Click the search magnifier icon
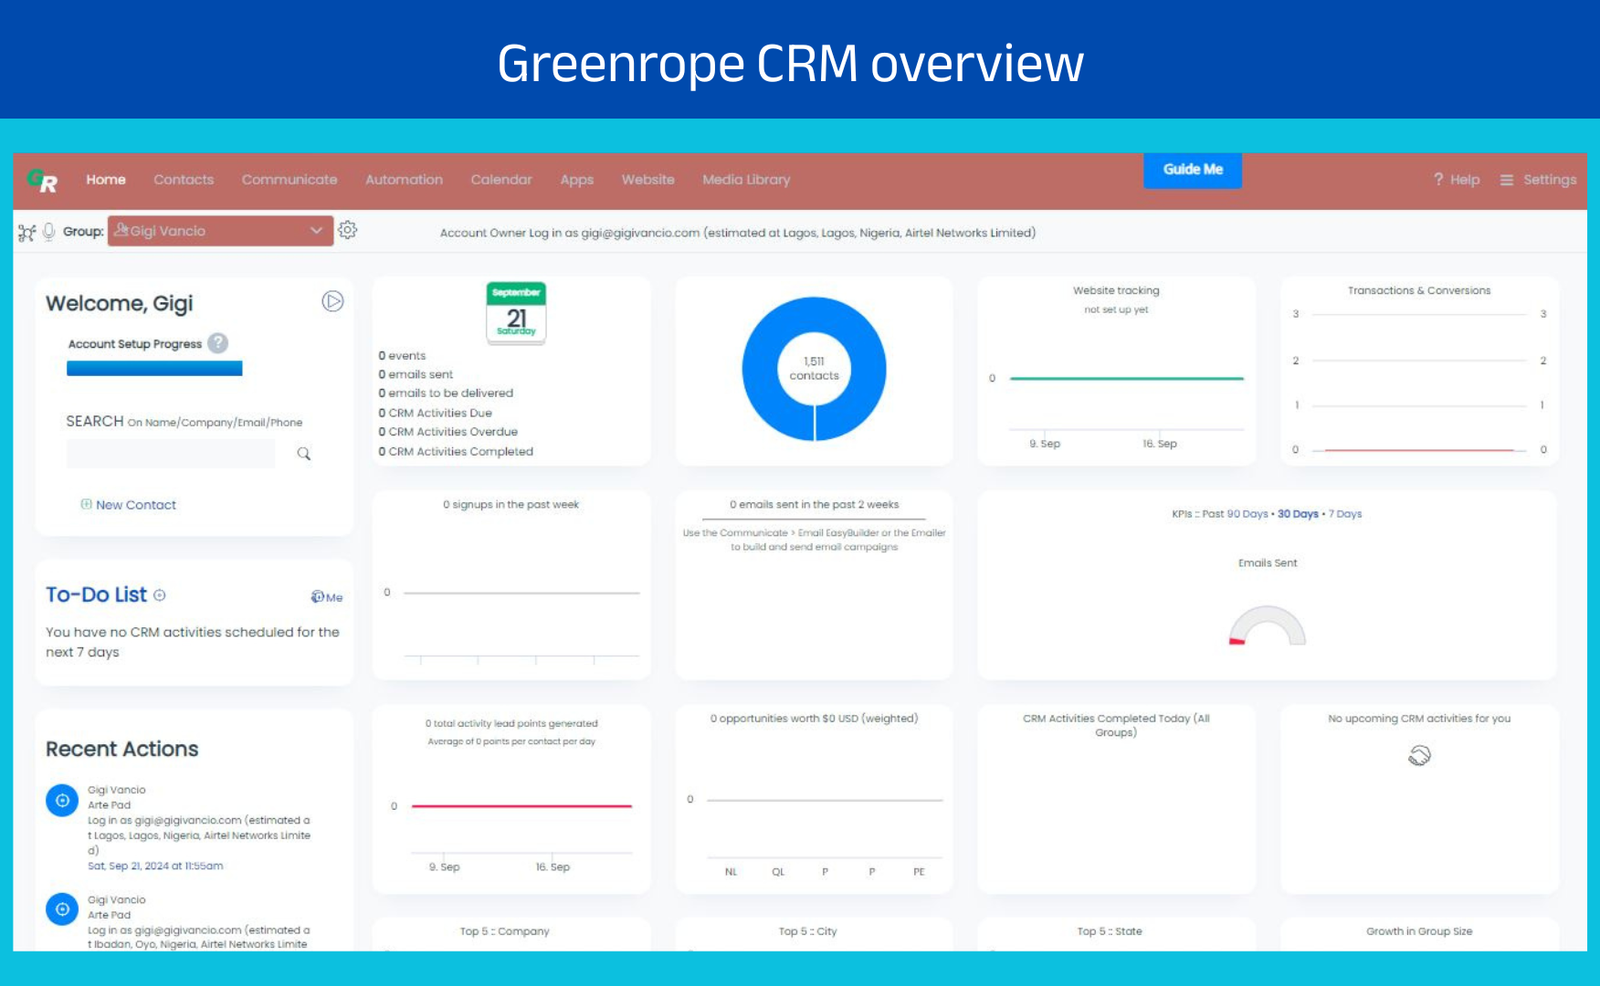Viewport: 1600px width, 986px height. (304, 454)
